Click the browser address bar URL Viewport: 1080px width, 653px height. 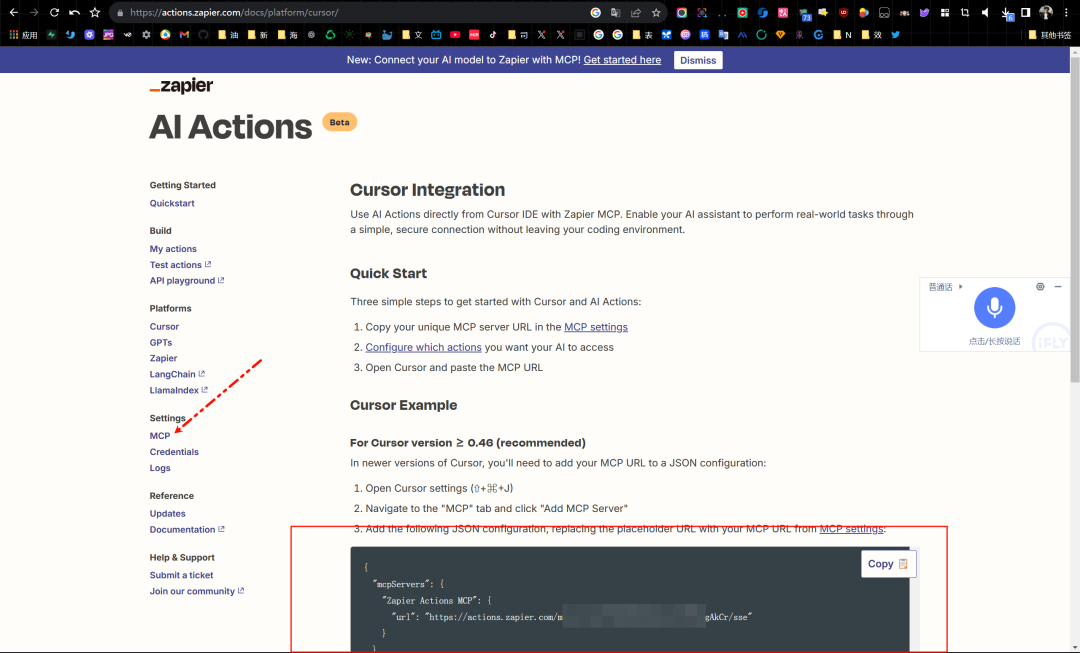tap(234, 12)
